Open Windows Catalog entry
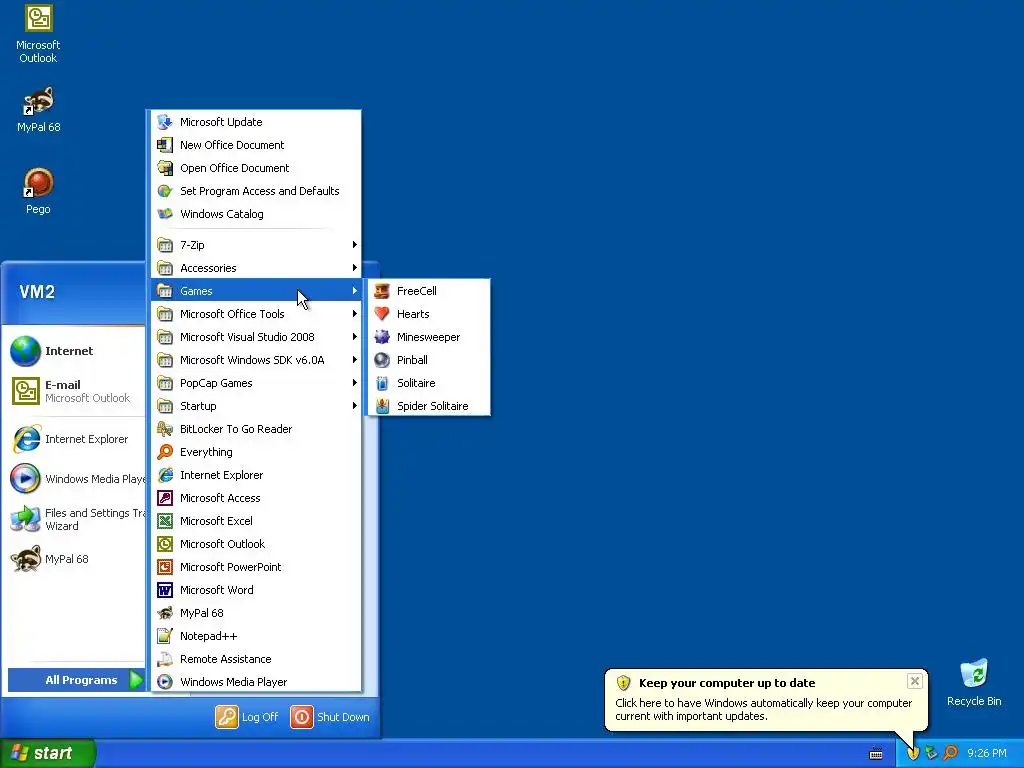This screenshot has height=768, width=1024. 256,214
